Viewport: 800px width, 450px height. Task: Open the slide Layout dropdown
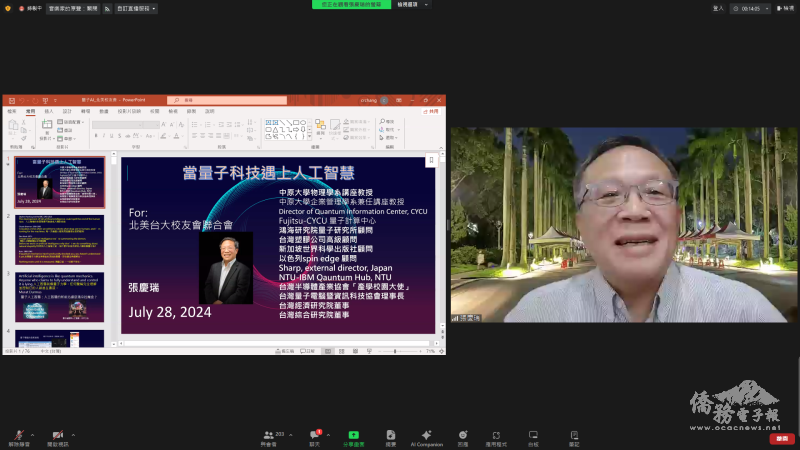(x=71, y=122)
